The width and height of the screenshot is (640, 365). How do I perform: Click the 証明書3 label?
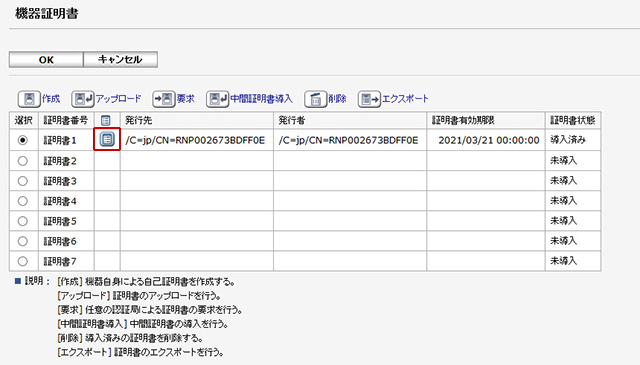click(x=60, y=181)
